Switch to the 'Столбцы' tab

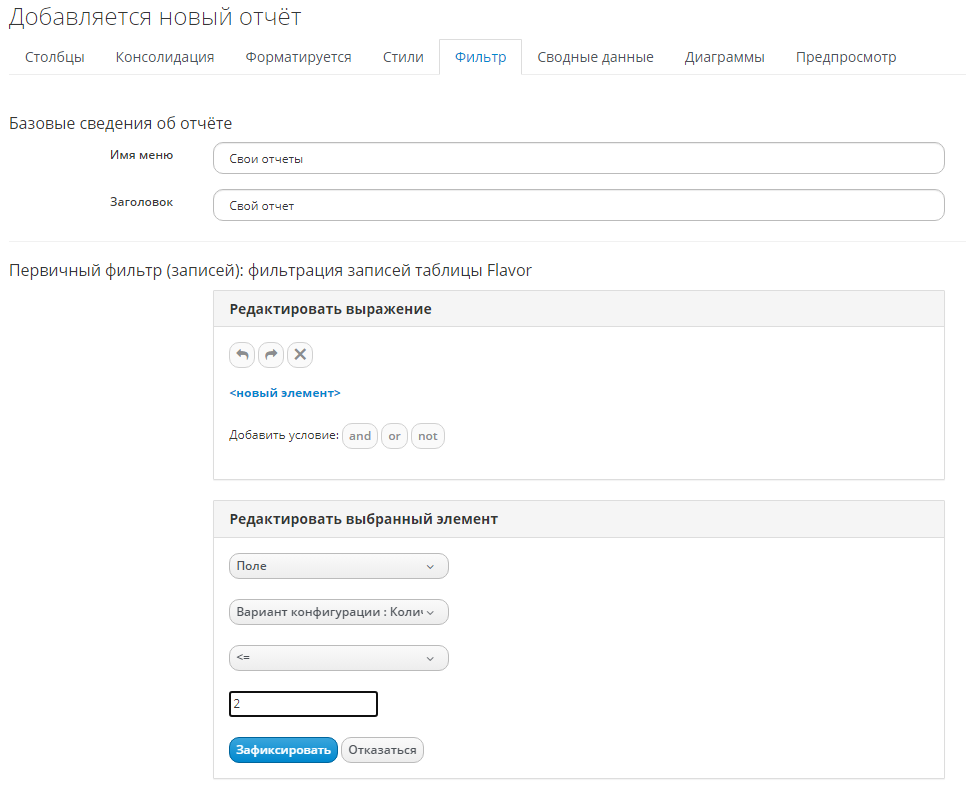click(x=54, y=57)
